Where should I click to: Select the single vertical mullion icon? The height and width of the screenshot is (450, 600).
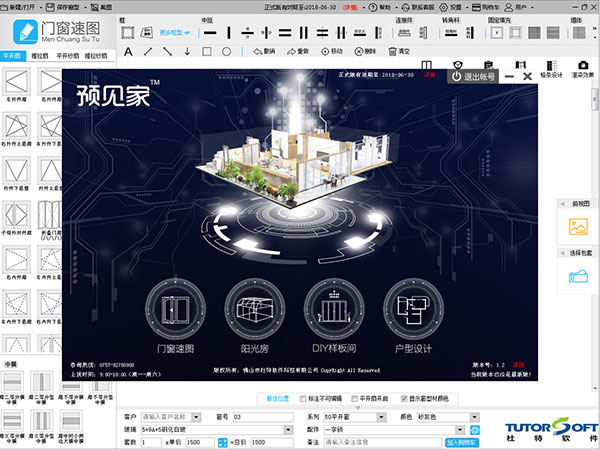click(x=229, y=33)
